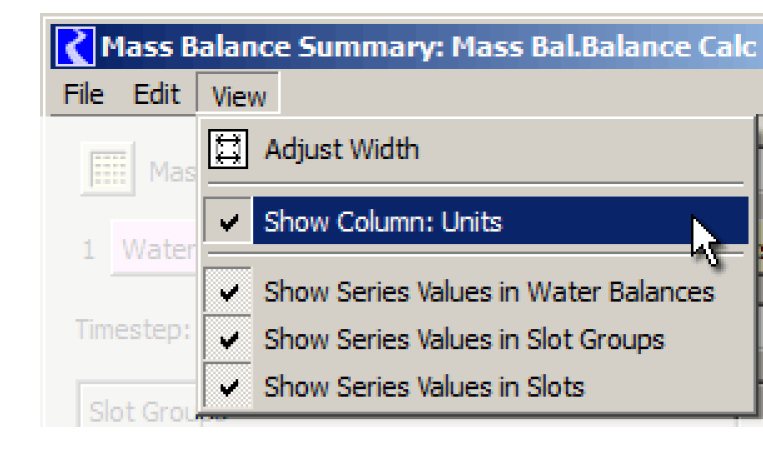Close the open View menu
Screen dimensions: 763x467
[x=238, y=96]
